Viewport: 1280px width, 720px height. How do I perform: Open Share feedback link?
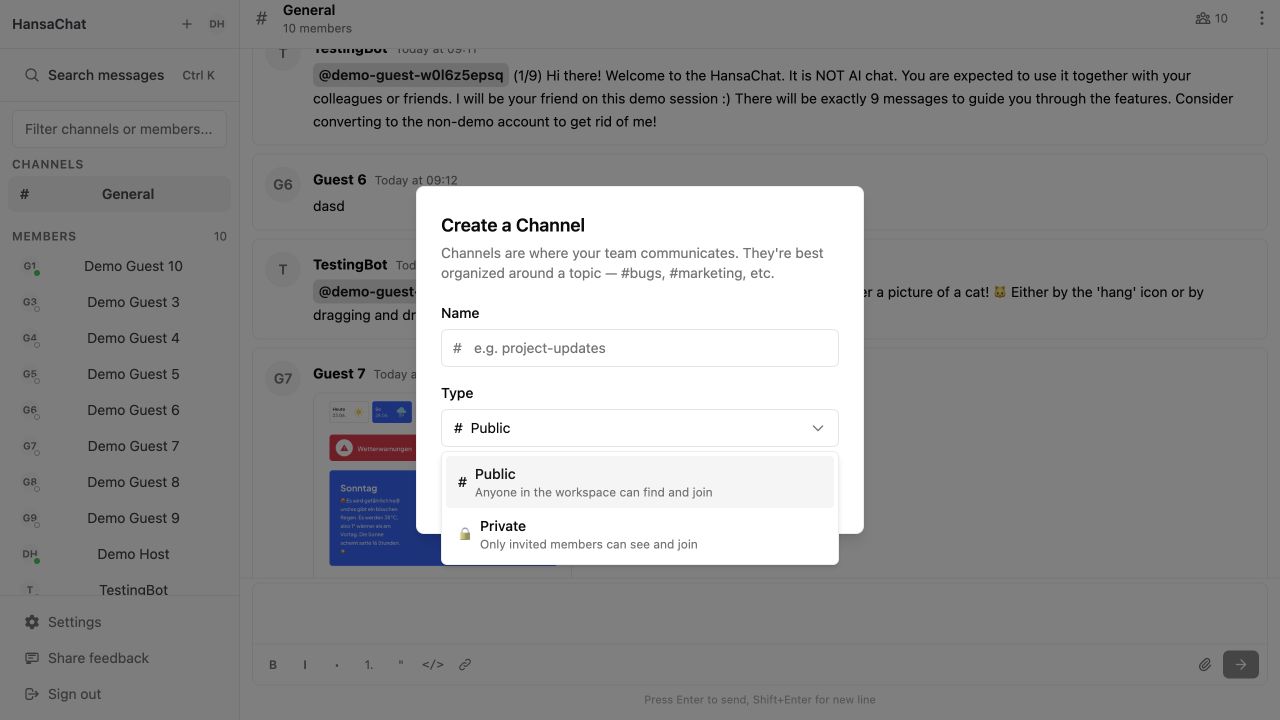coord(119,658)
